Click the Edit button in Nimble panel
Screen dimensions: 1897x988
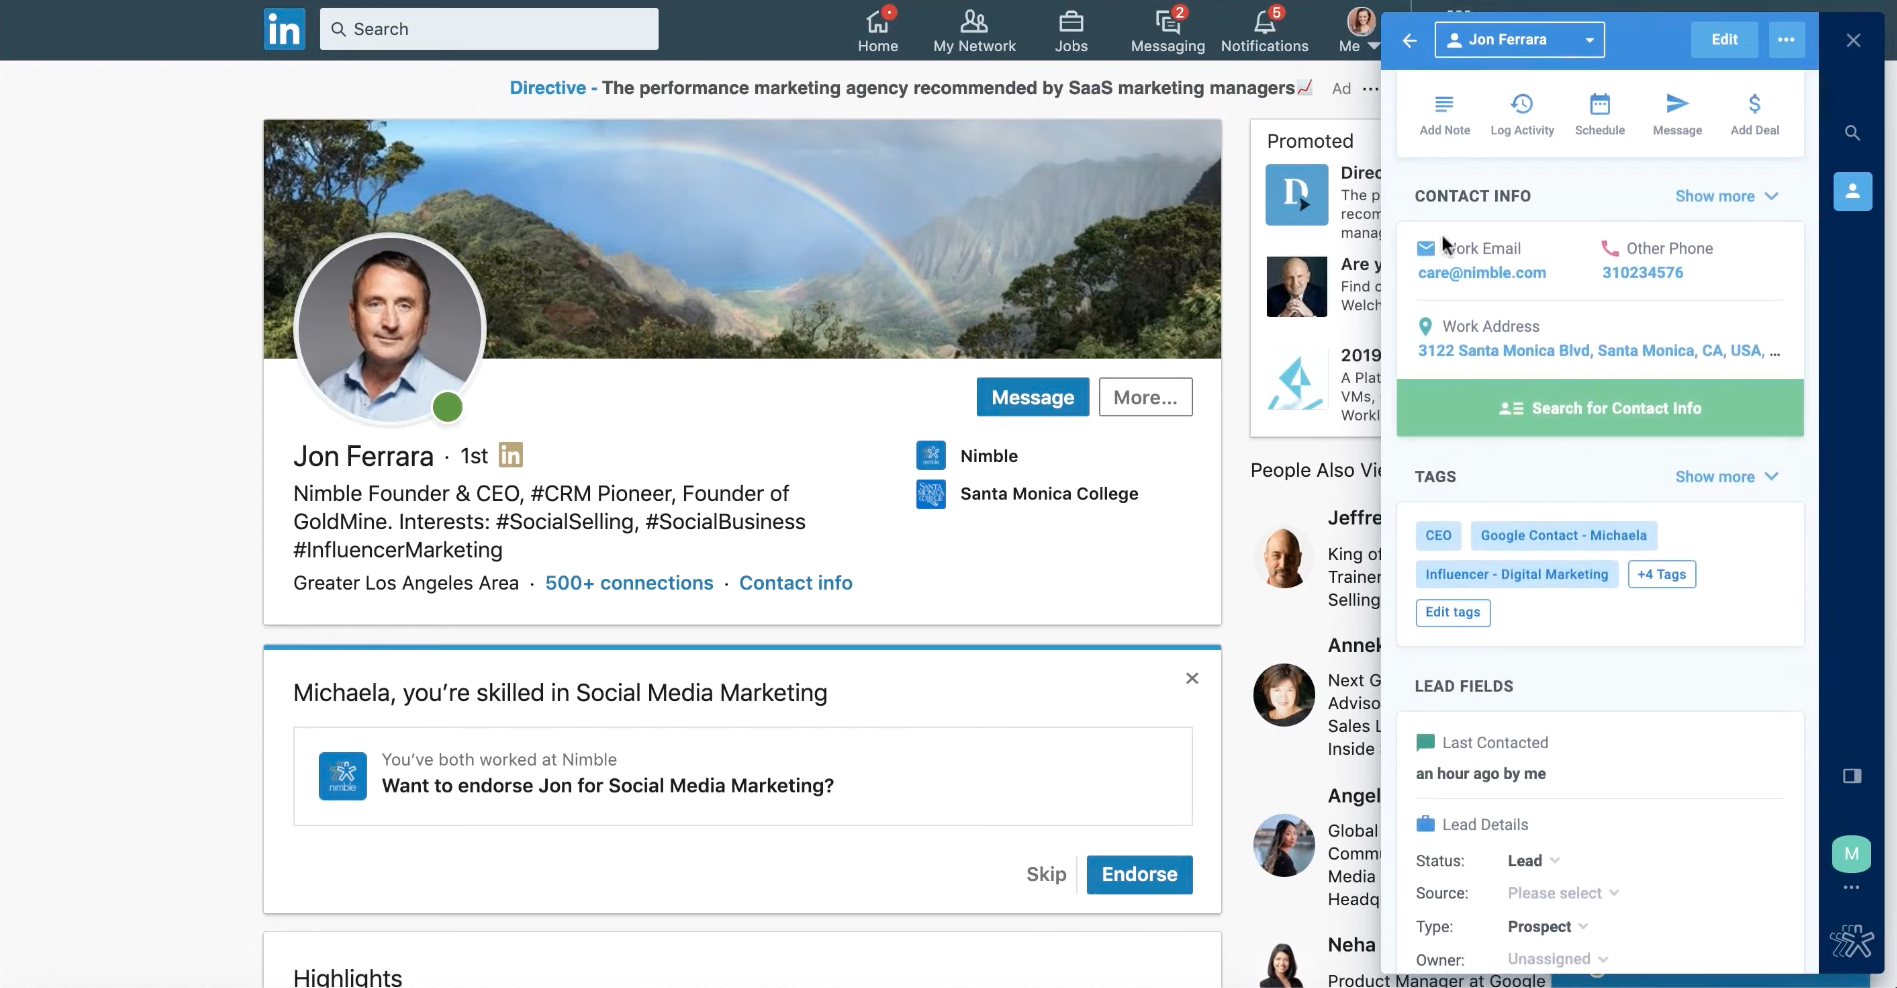[x=1724, y=40]
